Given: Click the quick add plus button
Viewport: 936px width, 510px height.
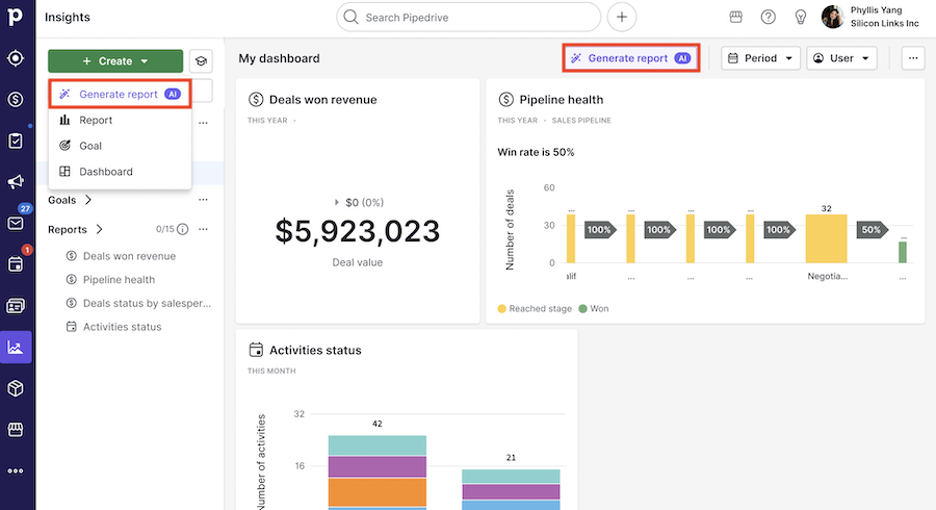Looking at the screenshot, I should 622,17.
